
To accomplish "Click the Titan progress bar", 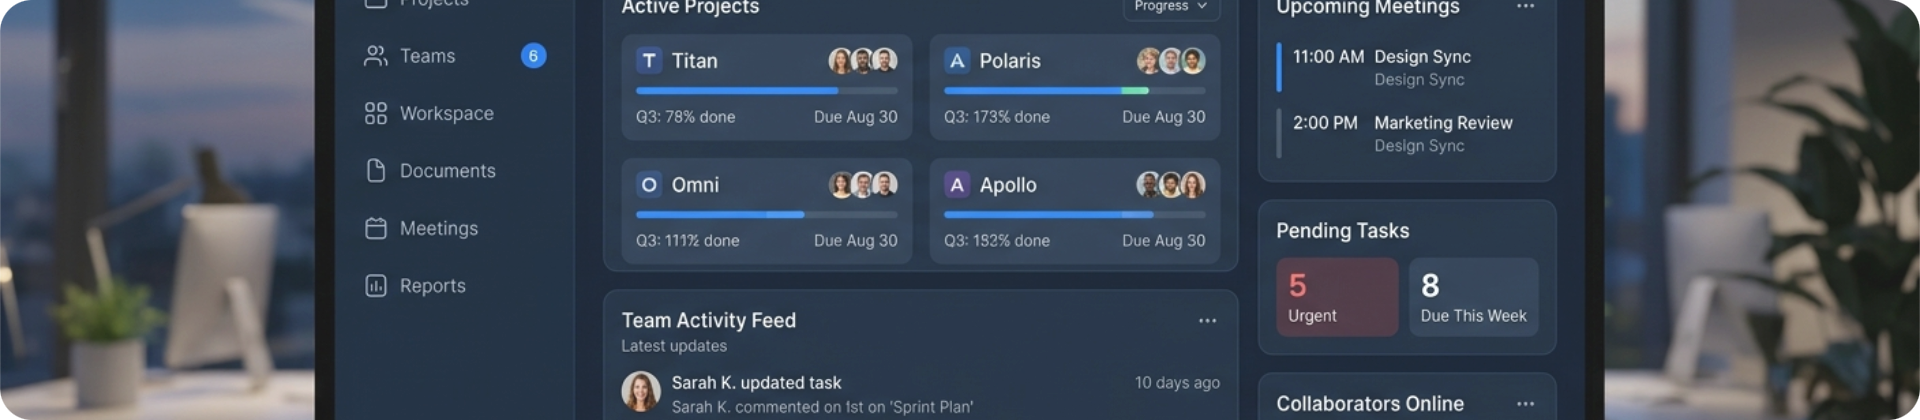I will (x=766, y=91).
